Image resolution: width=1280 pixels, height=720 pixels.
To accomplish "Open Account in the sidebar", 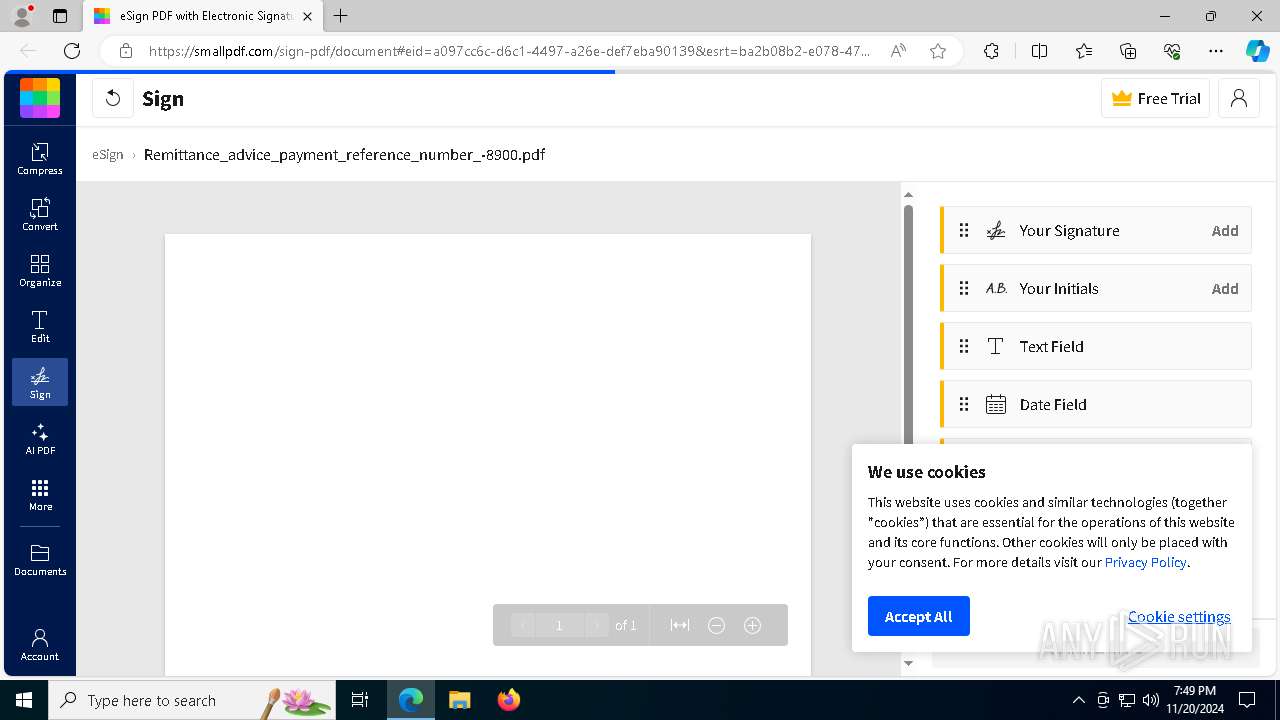I will pyautogui.click(x=40, y=645).
